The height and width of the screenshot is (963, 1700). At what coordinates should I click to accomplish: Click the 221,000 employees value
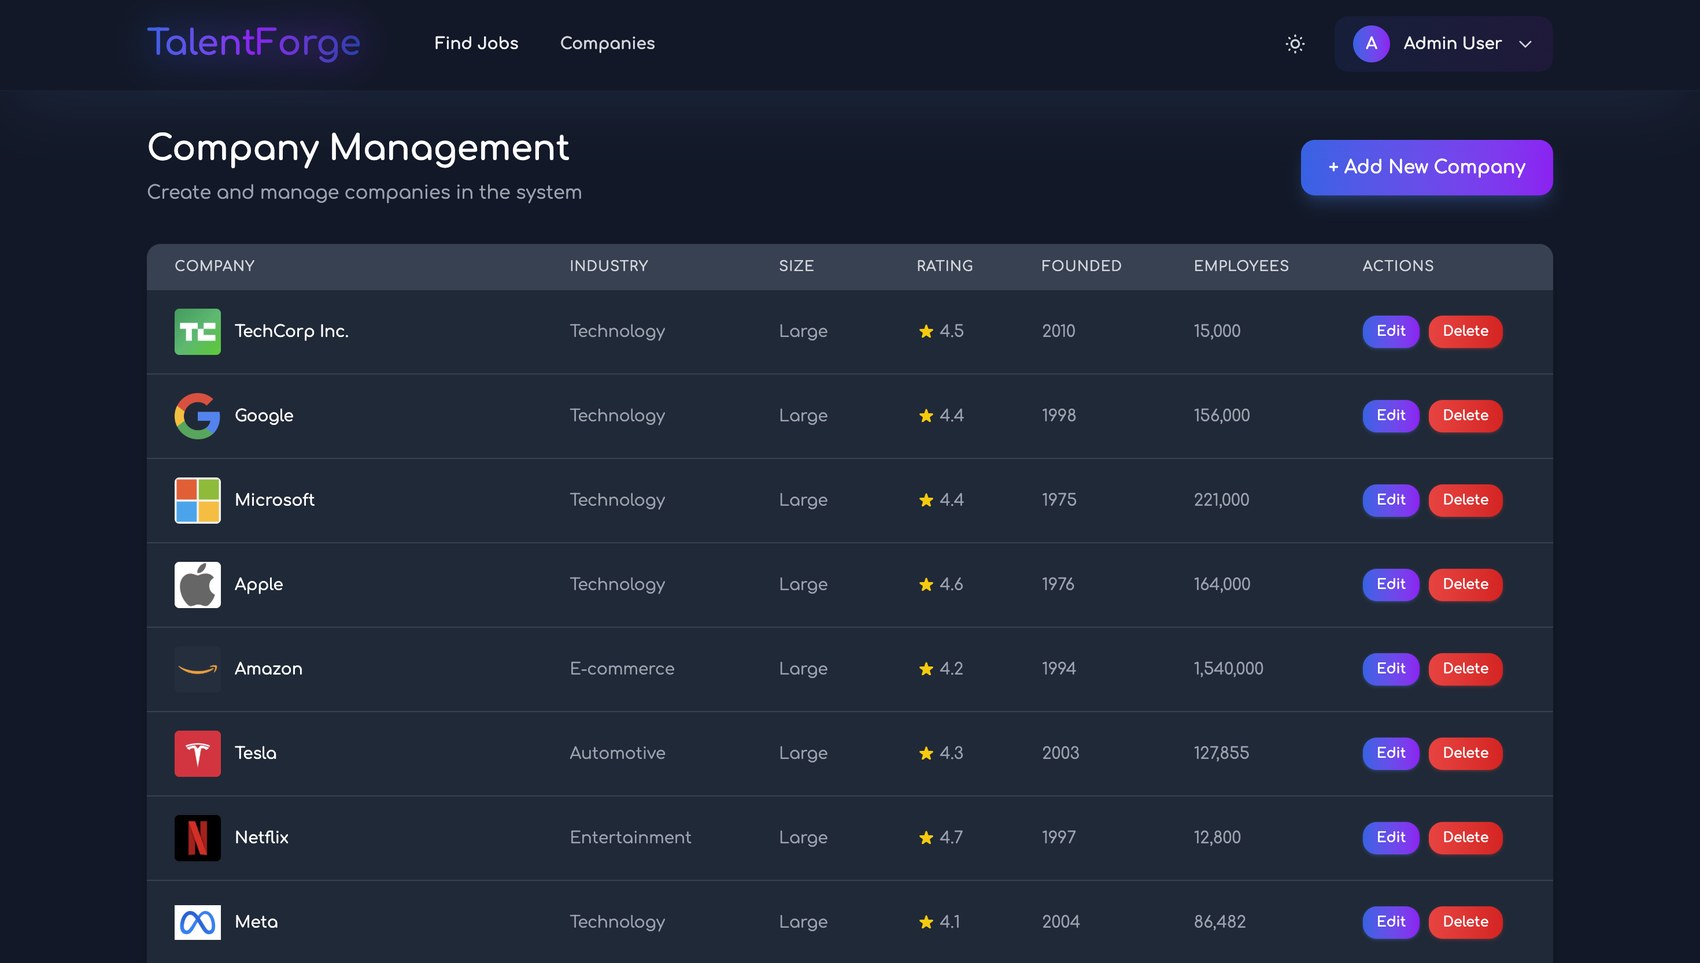(x=1221, y=500)
